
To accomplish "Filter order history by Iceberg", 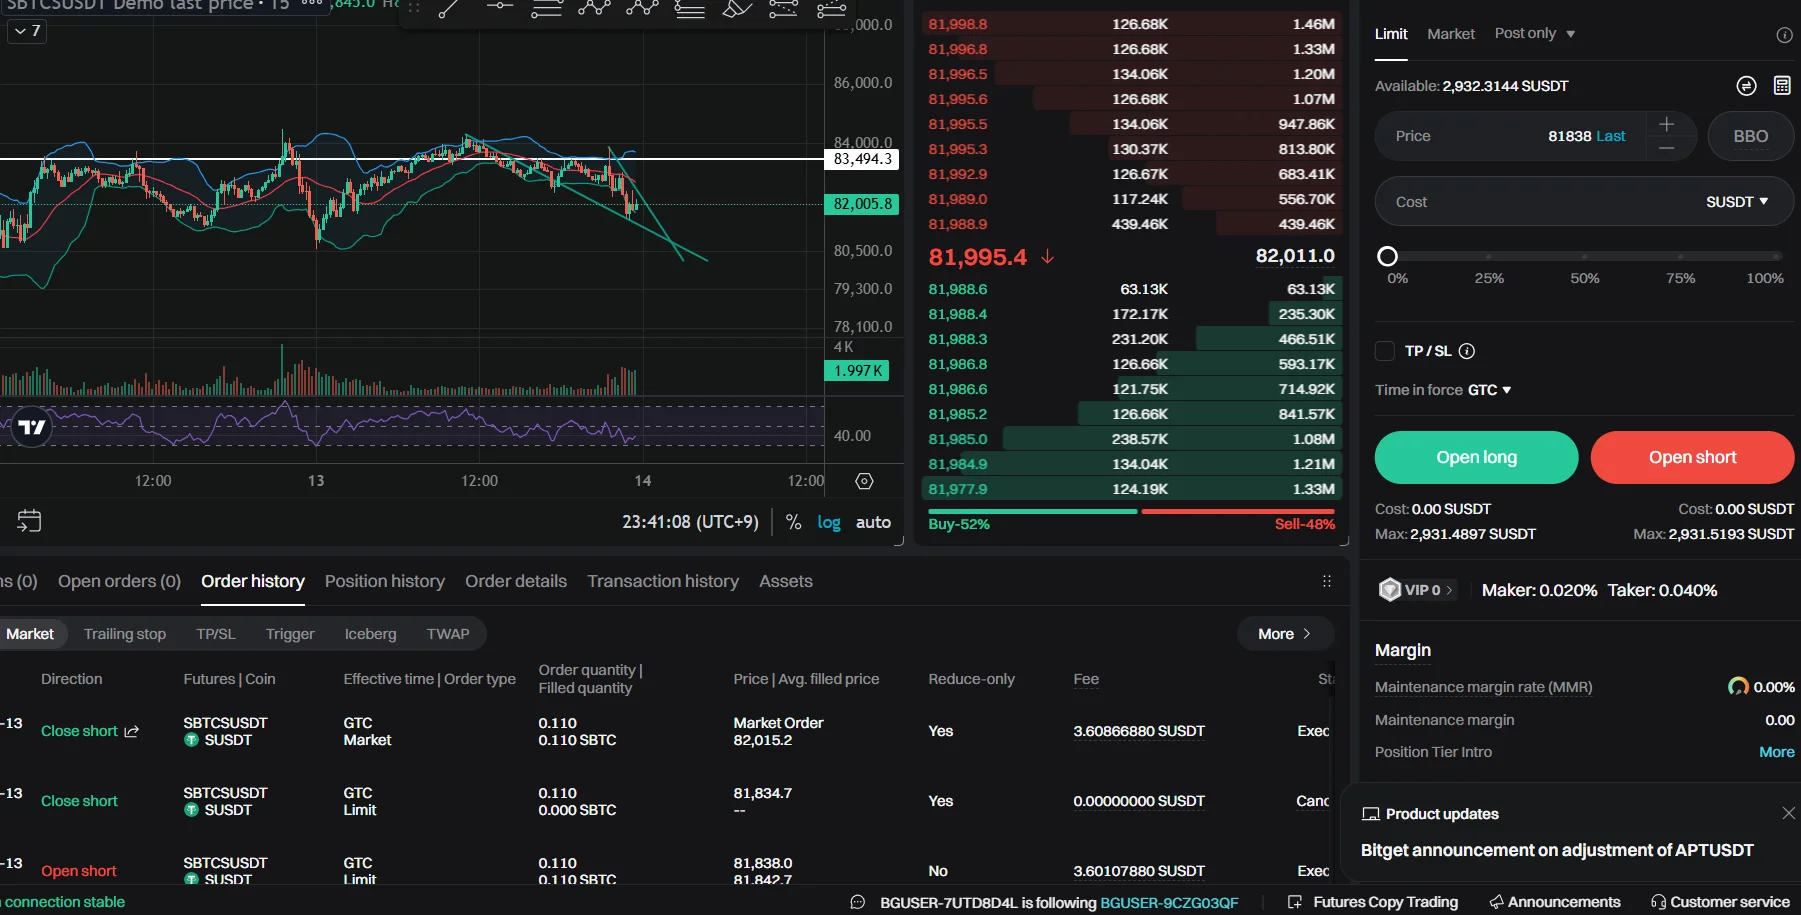I will pyautogui.click(x=371, y=634).
